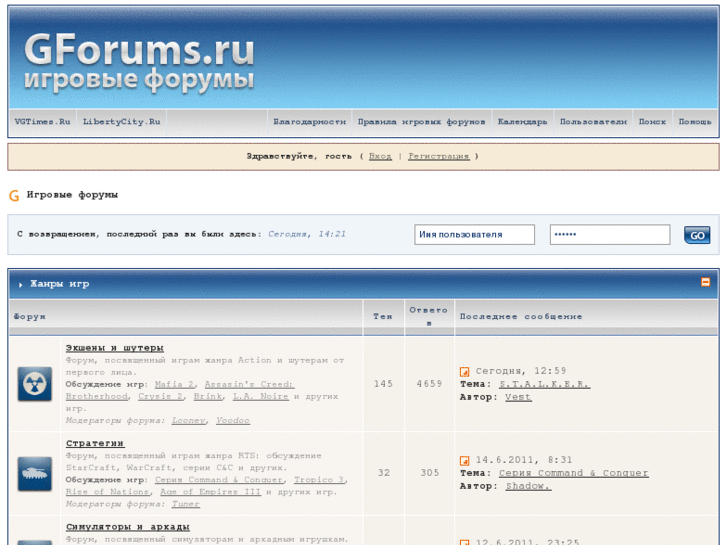Click replies count 305 for Стратегии
Image resolution: width=727 pixels, height=545 pixels.
429,473
